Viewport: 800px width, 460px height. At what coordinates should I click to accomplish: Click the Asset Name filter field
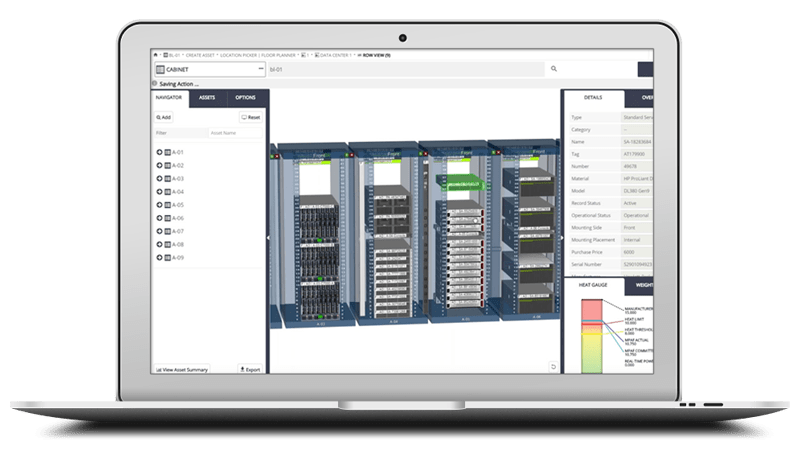(236, 132)
